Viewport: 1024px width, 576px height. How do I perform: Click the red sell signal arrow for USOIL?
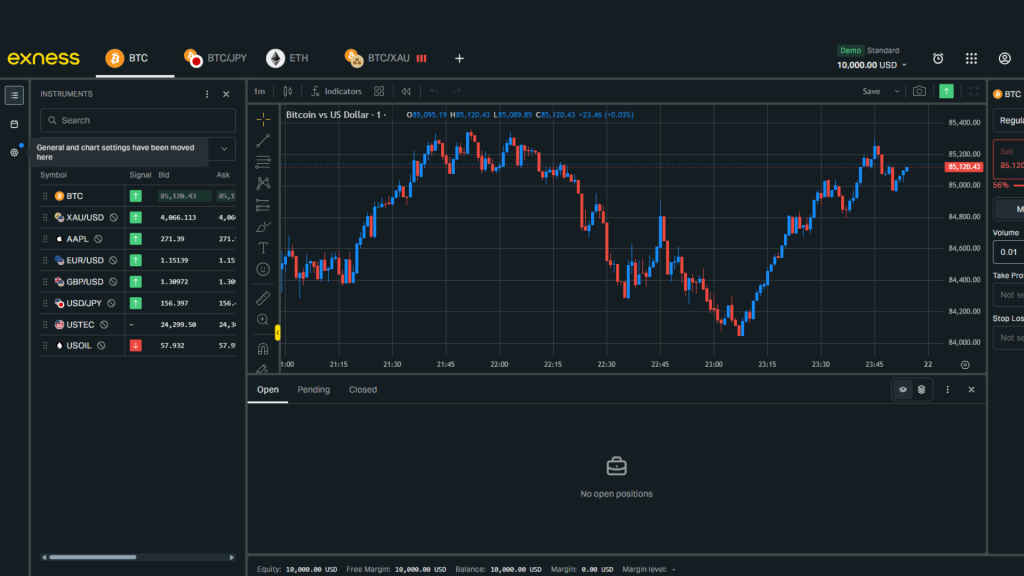tap(135, 345)
